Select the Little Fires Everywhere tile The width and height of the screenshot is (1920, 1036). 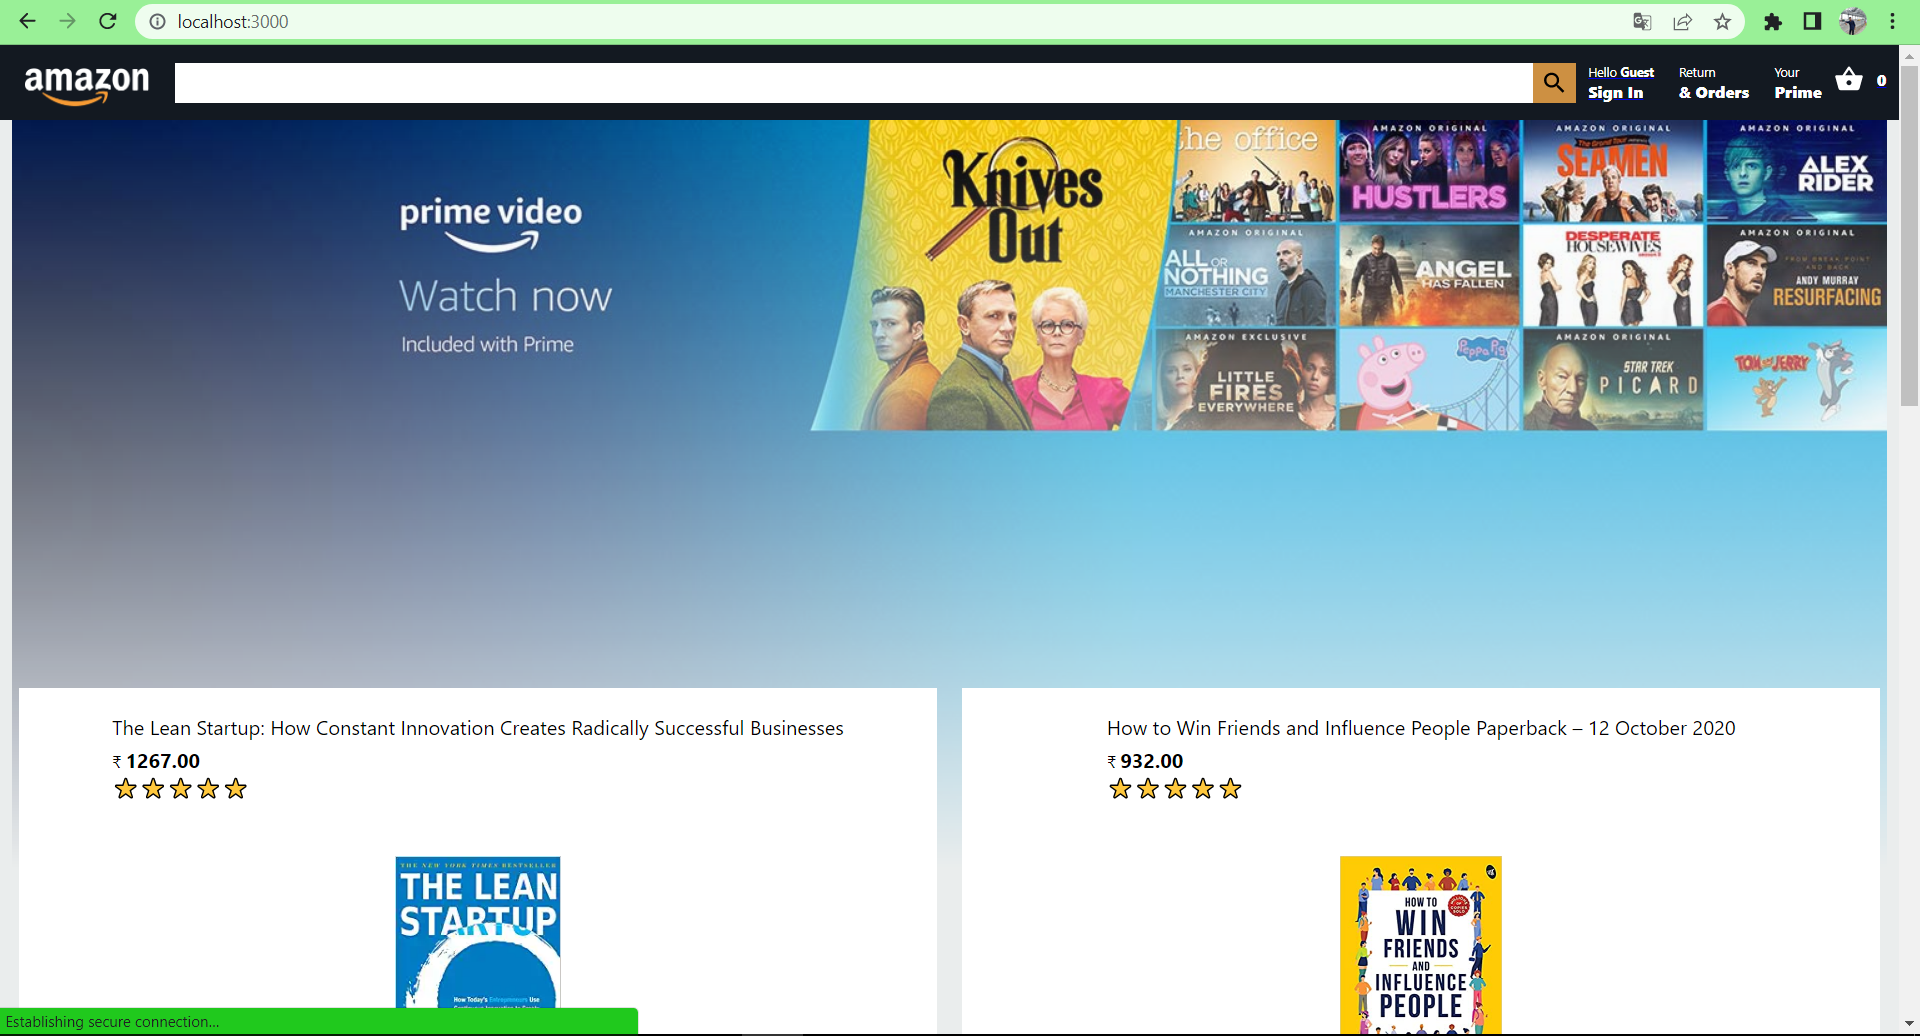tap(1245, 380)
